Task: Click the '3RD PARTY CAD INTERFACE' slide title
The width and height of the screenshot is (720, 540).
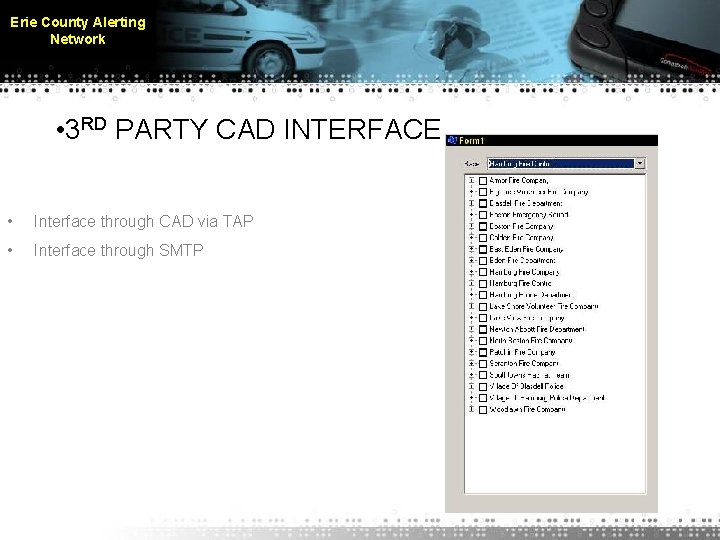Action: (253, 129)
